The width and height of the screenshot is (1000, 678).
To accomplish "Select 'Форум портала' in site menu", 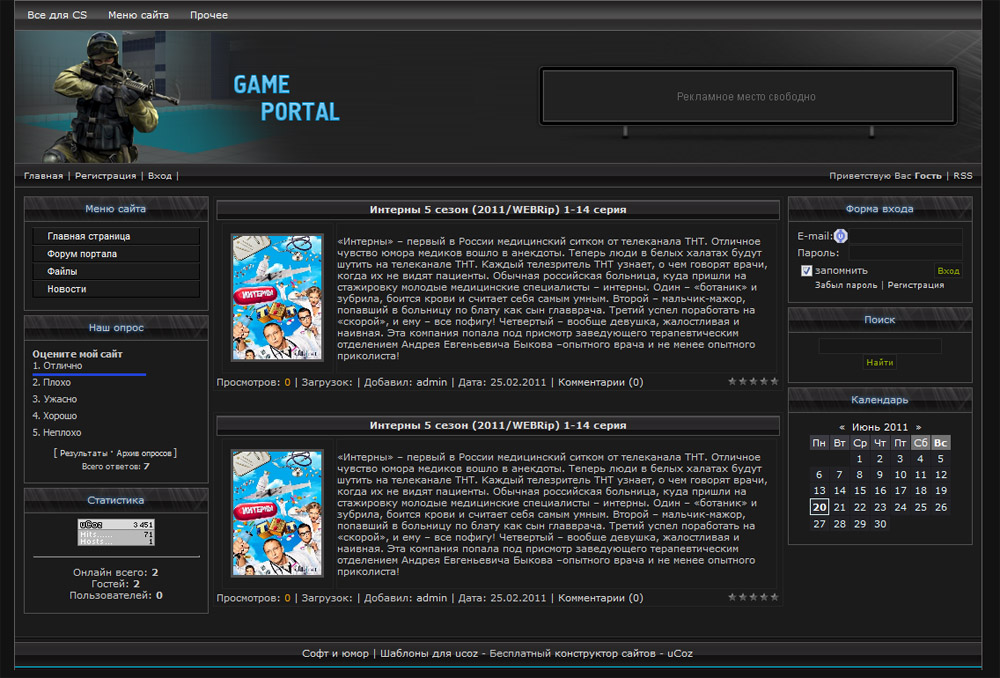I will (82, 254).
